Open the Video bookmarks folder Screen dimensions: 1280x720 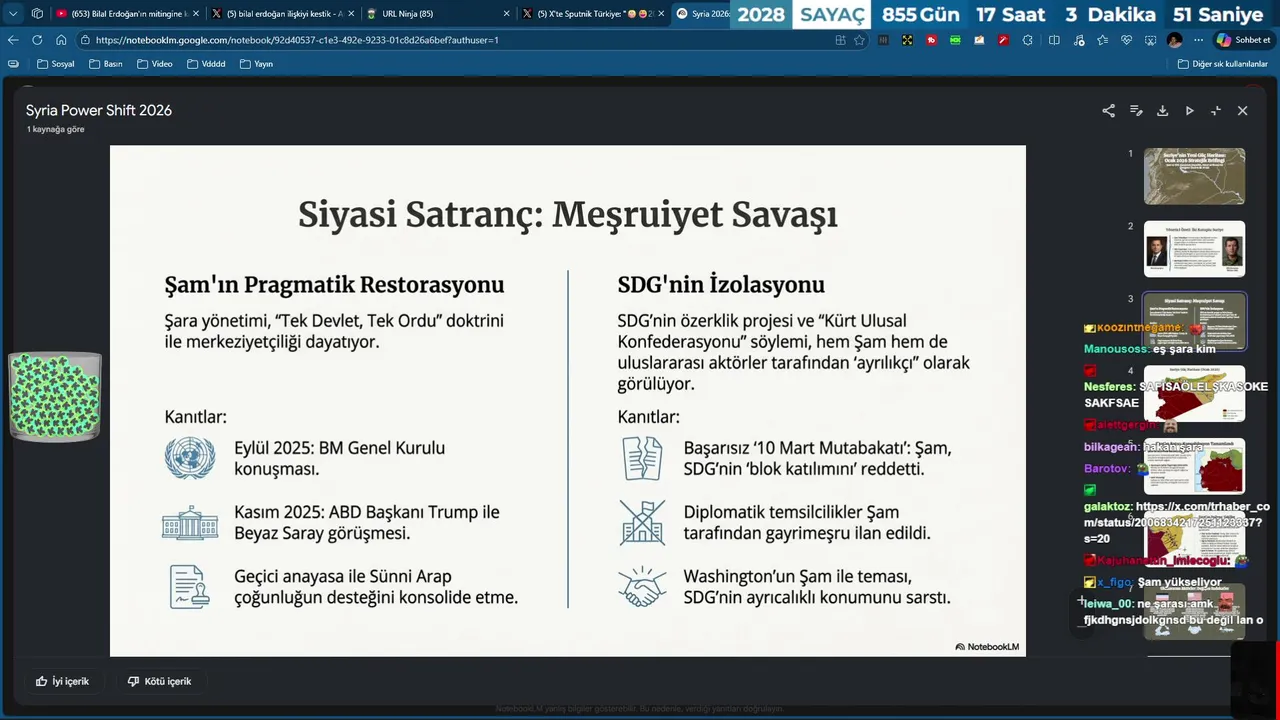pos(155,64)
